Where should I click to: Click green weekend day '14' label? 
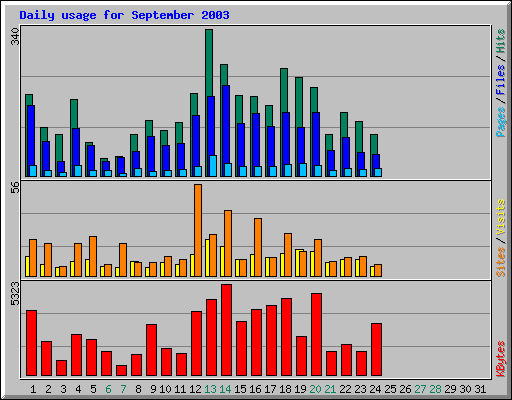[225, 389]
